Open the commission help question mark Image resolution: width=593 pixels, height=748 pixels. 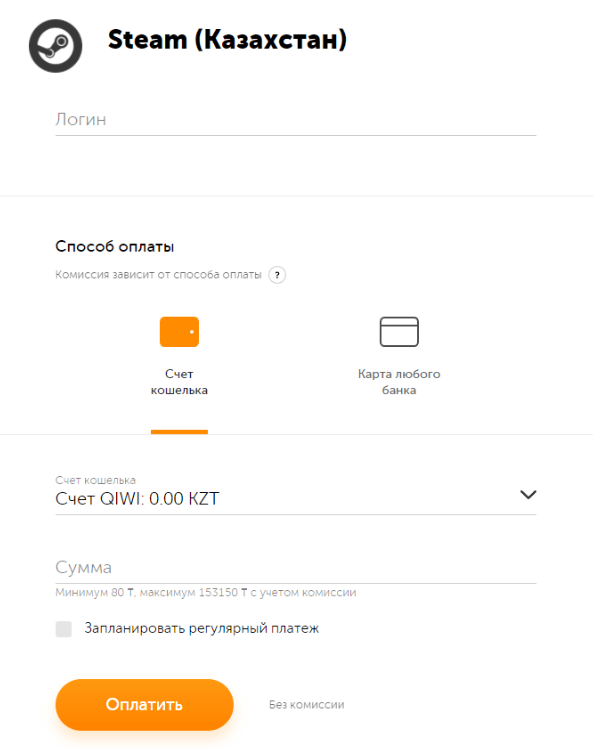[x=277, y=275]
